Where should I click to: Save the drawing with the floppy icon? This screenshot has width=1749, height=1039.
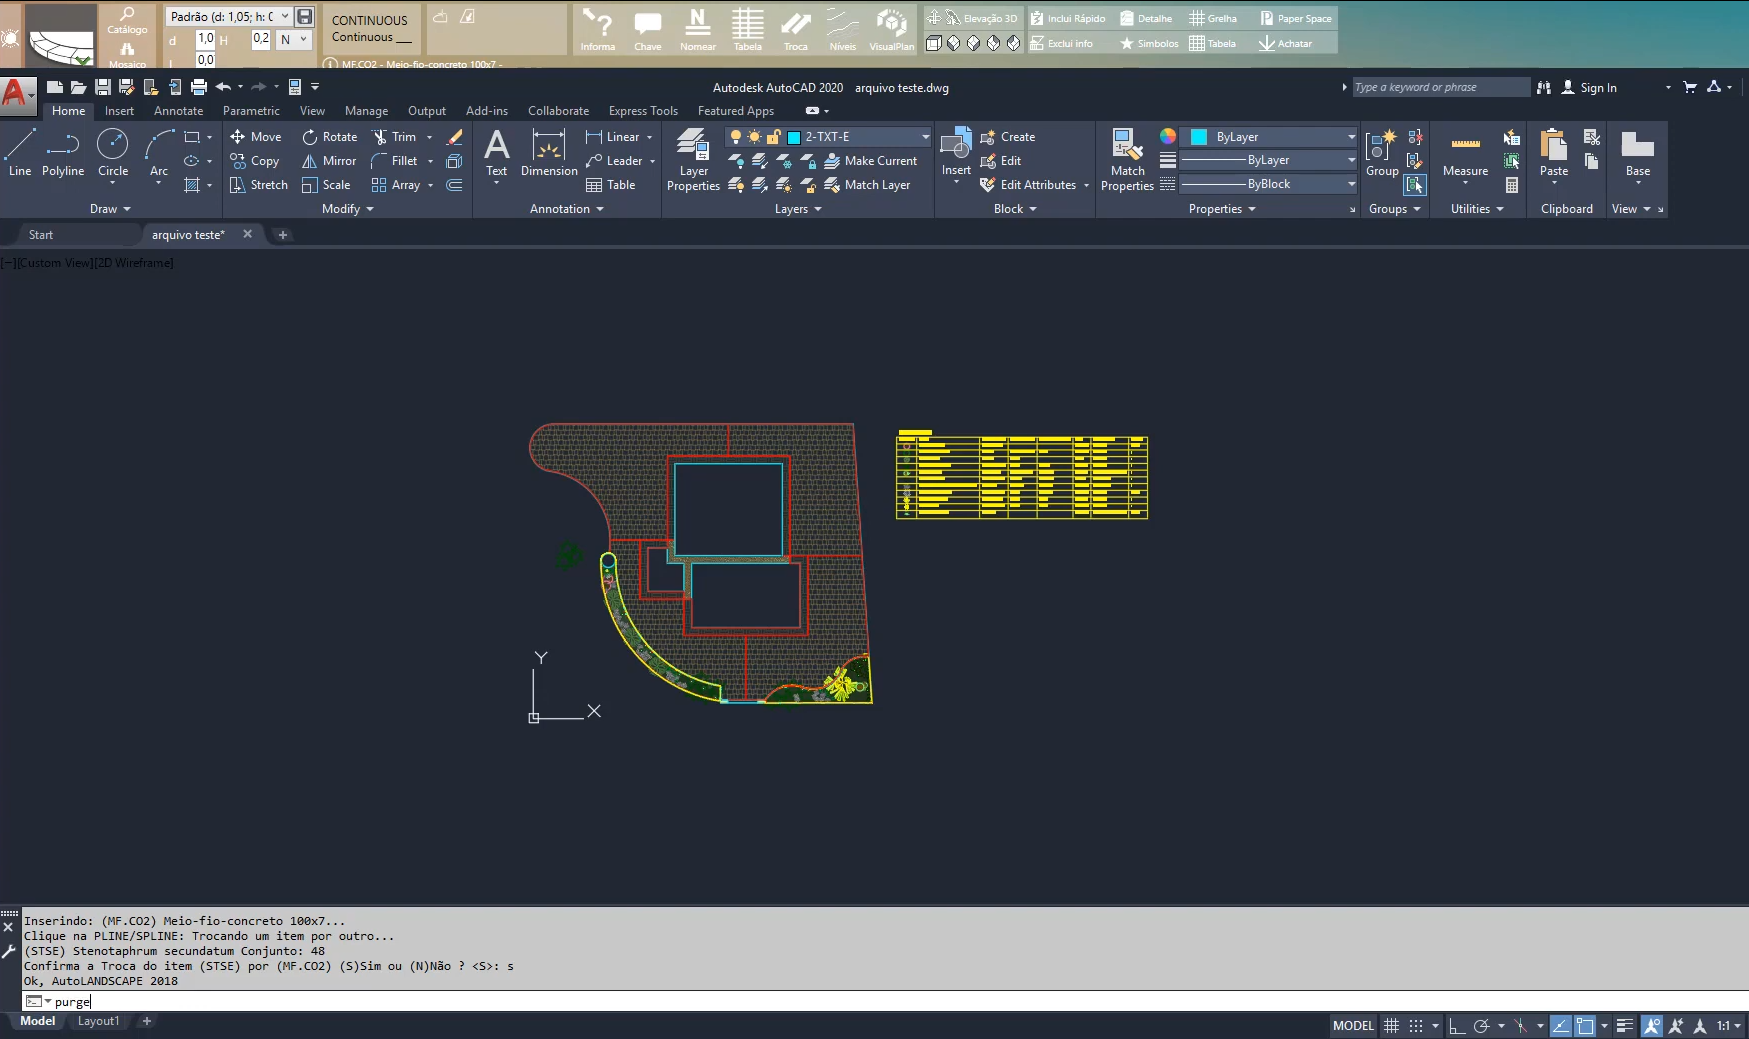click(x=102, y=87)
